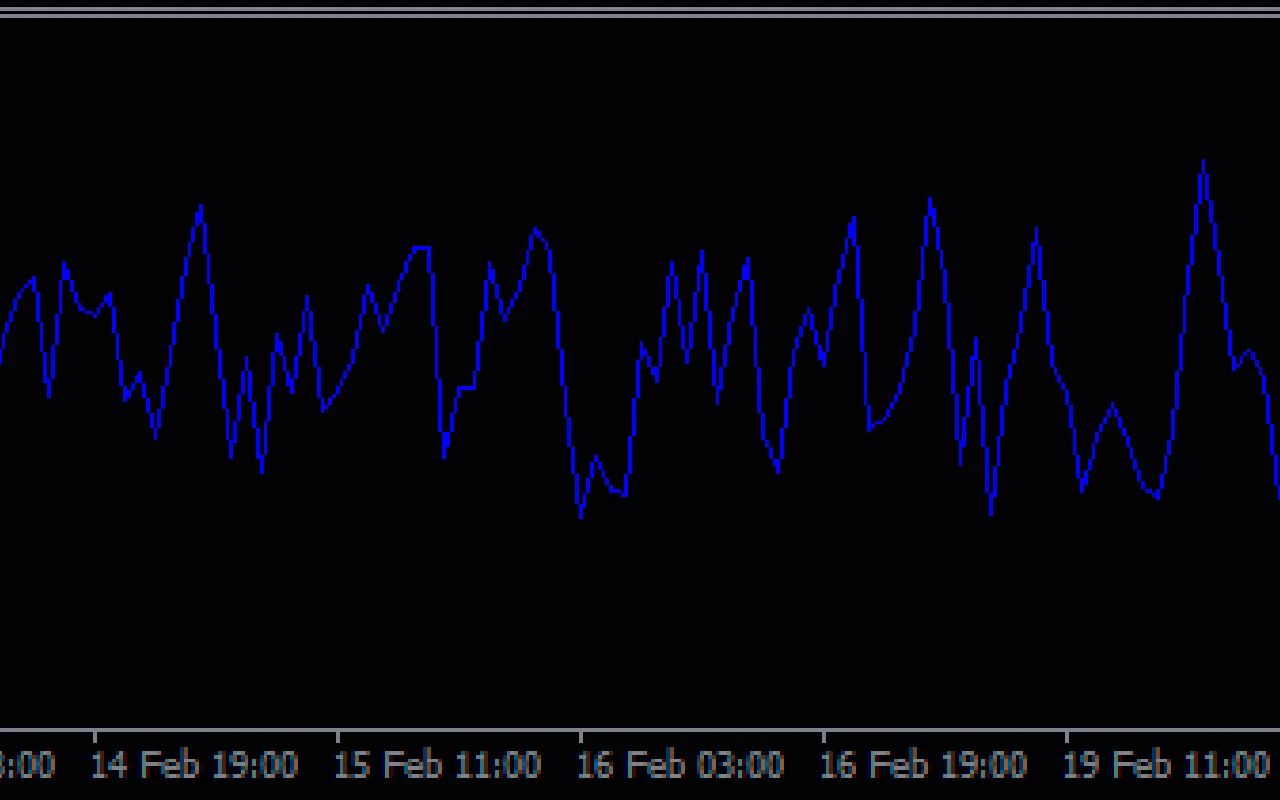The image size is (1280, 800).
Task: Click the 14 Feb 19:00 axis label
Action: (195, 765)
